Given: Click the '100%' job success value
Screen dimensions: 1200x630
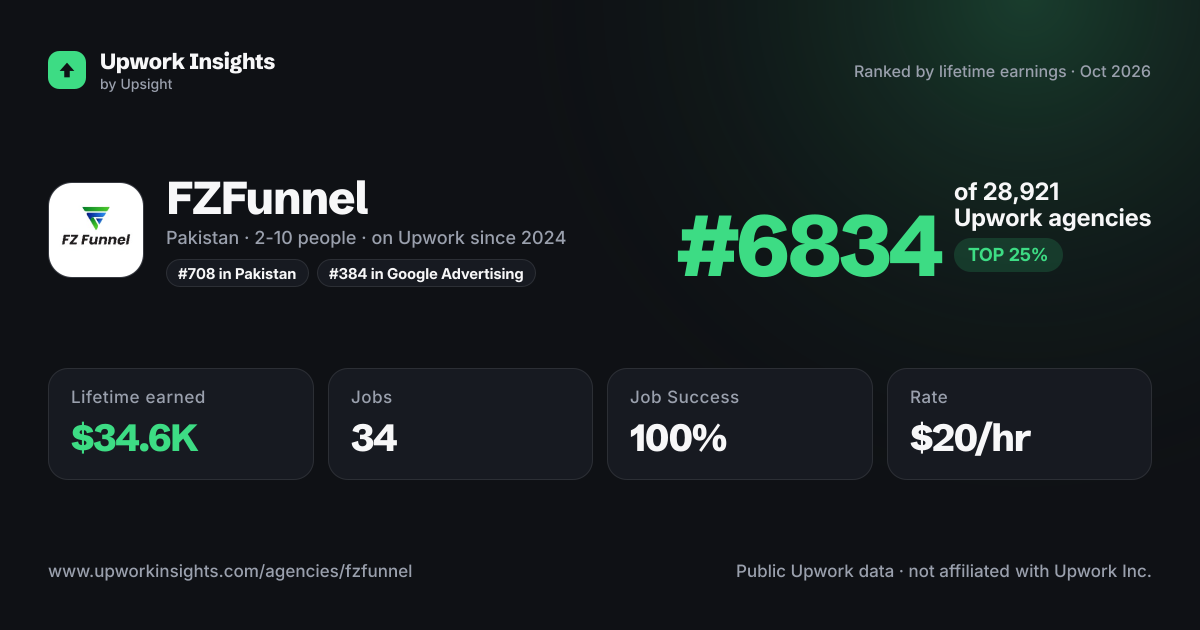Looking at the screenshot, I should pos(678,438).
